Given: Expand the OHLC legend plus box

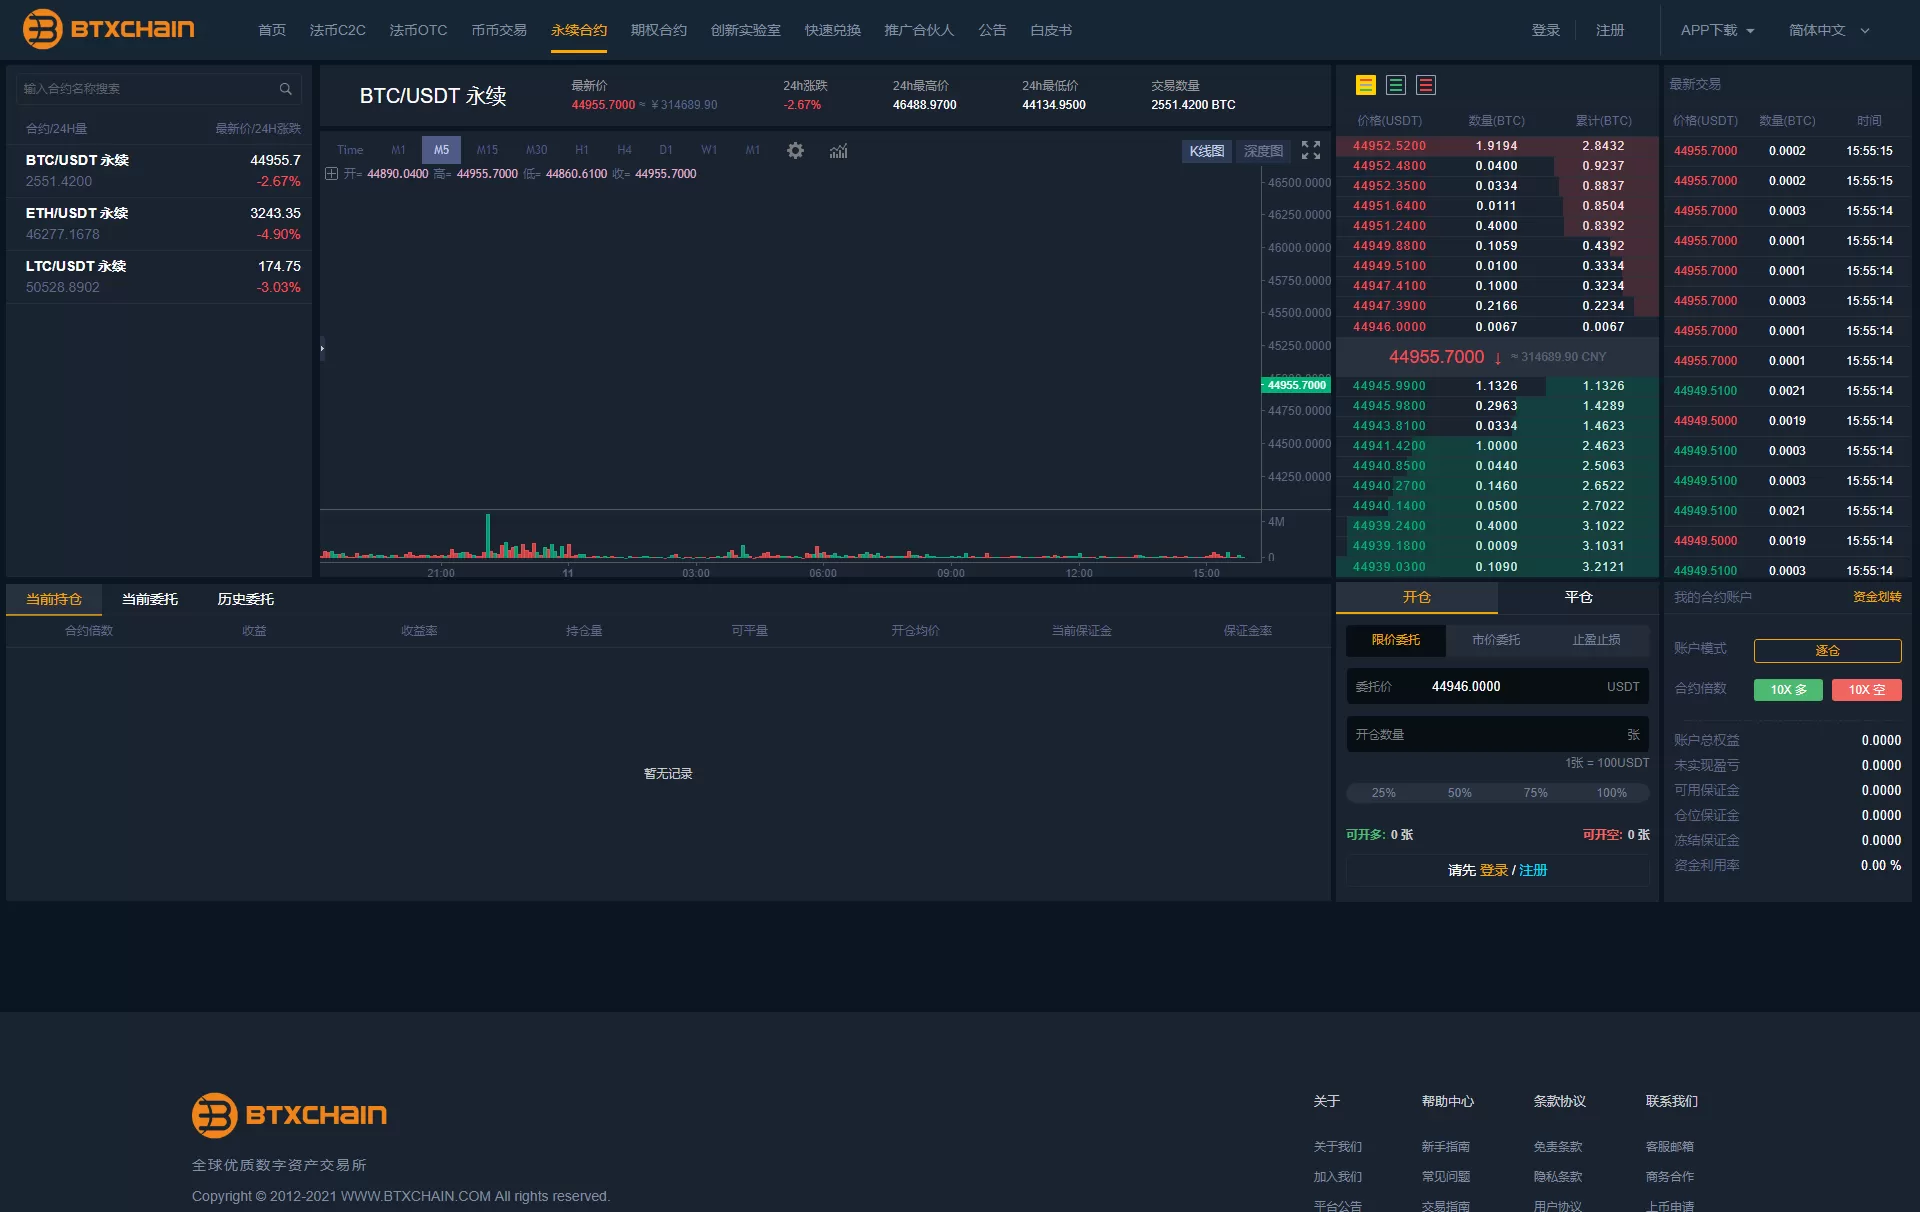Looking at the screenshot, I should [x=331, y=174].
